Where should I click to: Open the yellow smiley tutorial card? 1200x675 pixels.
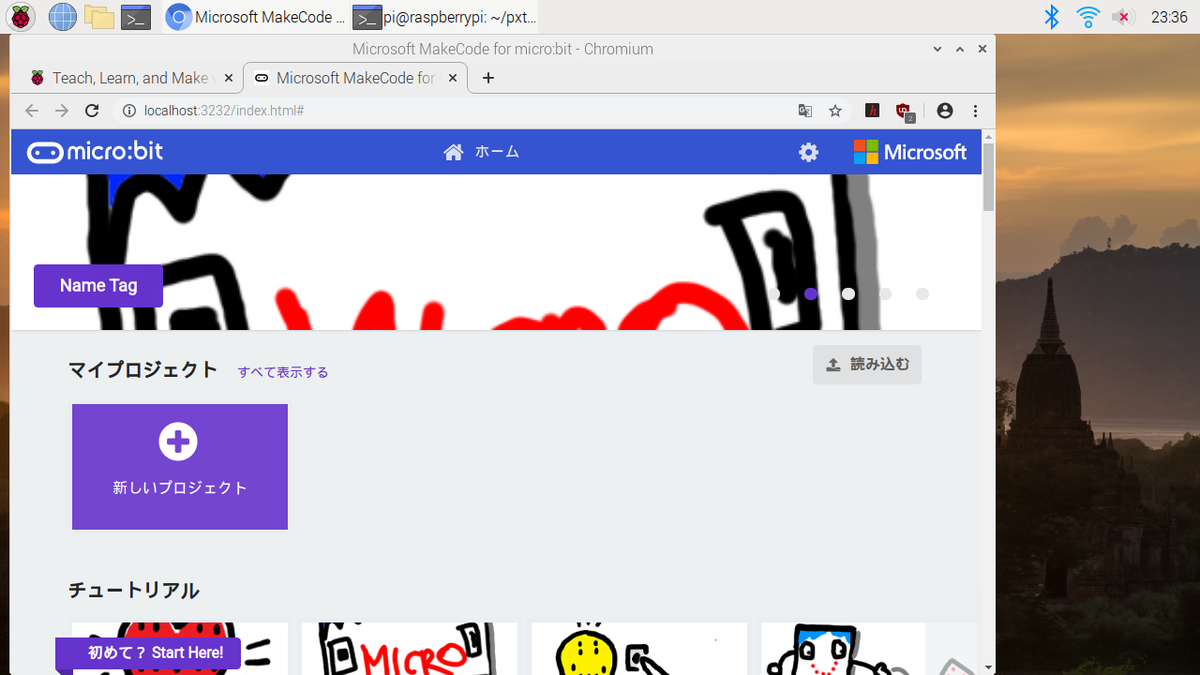tap(639, 648)
